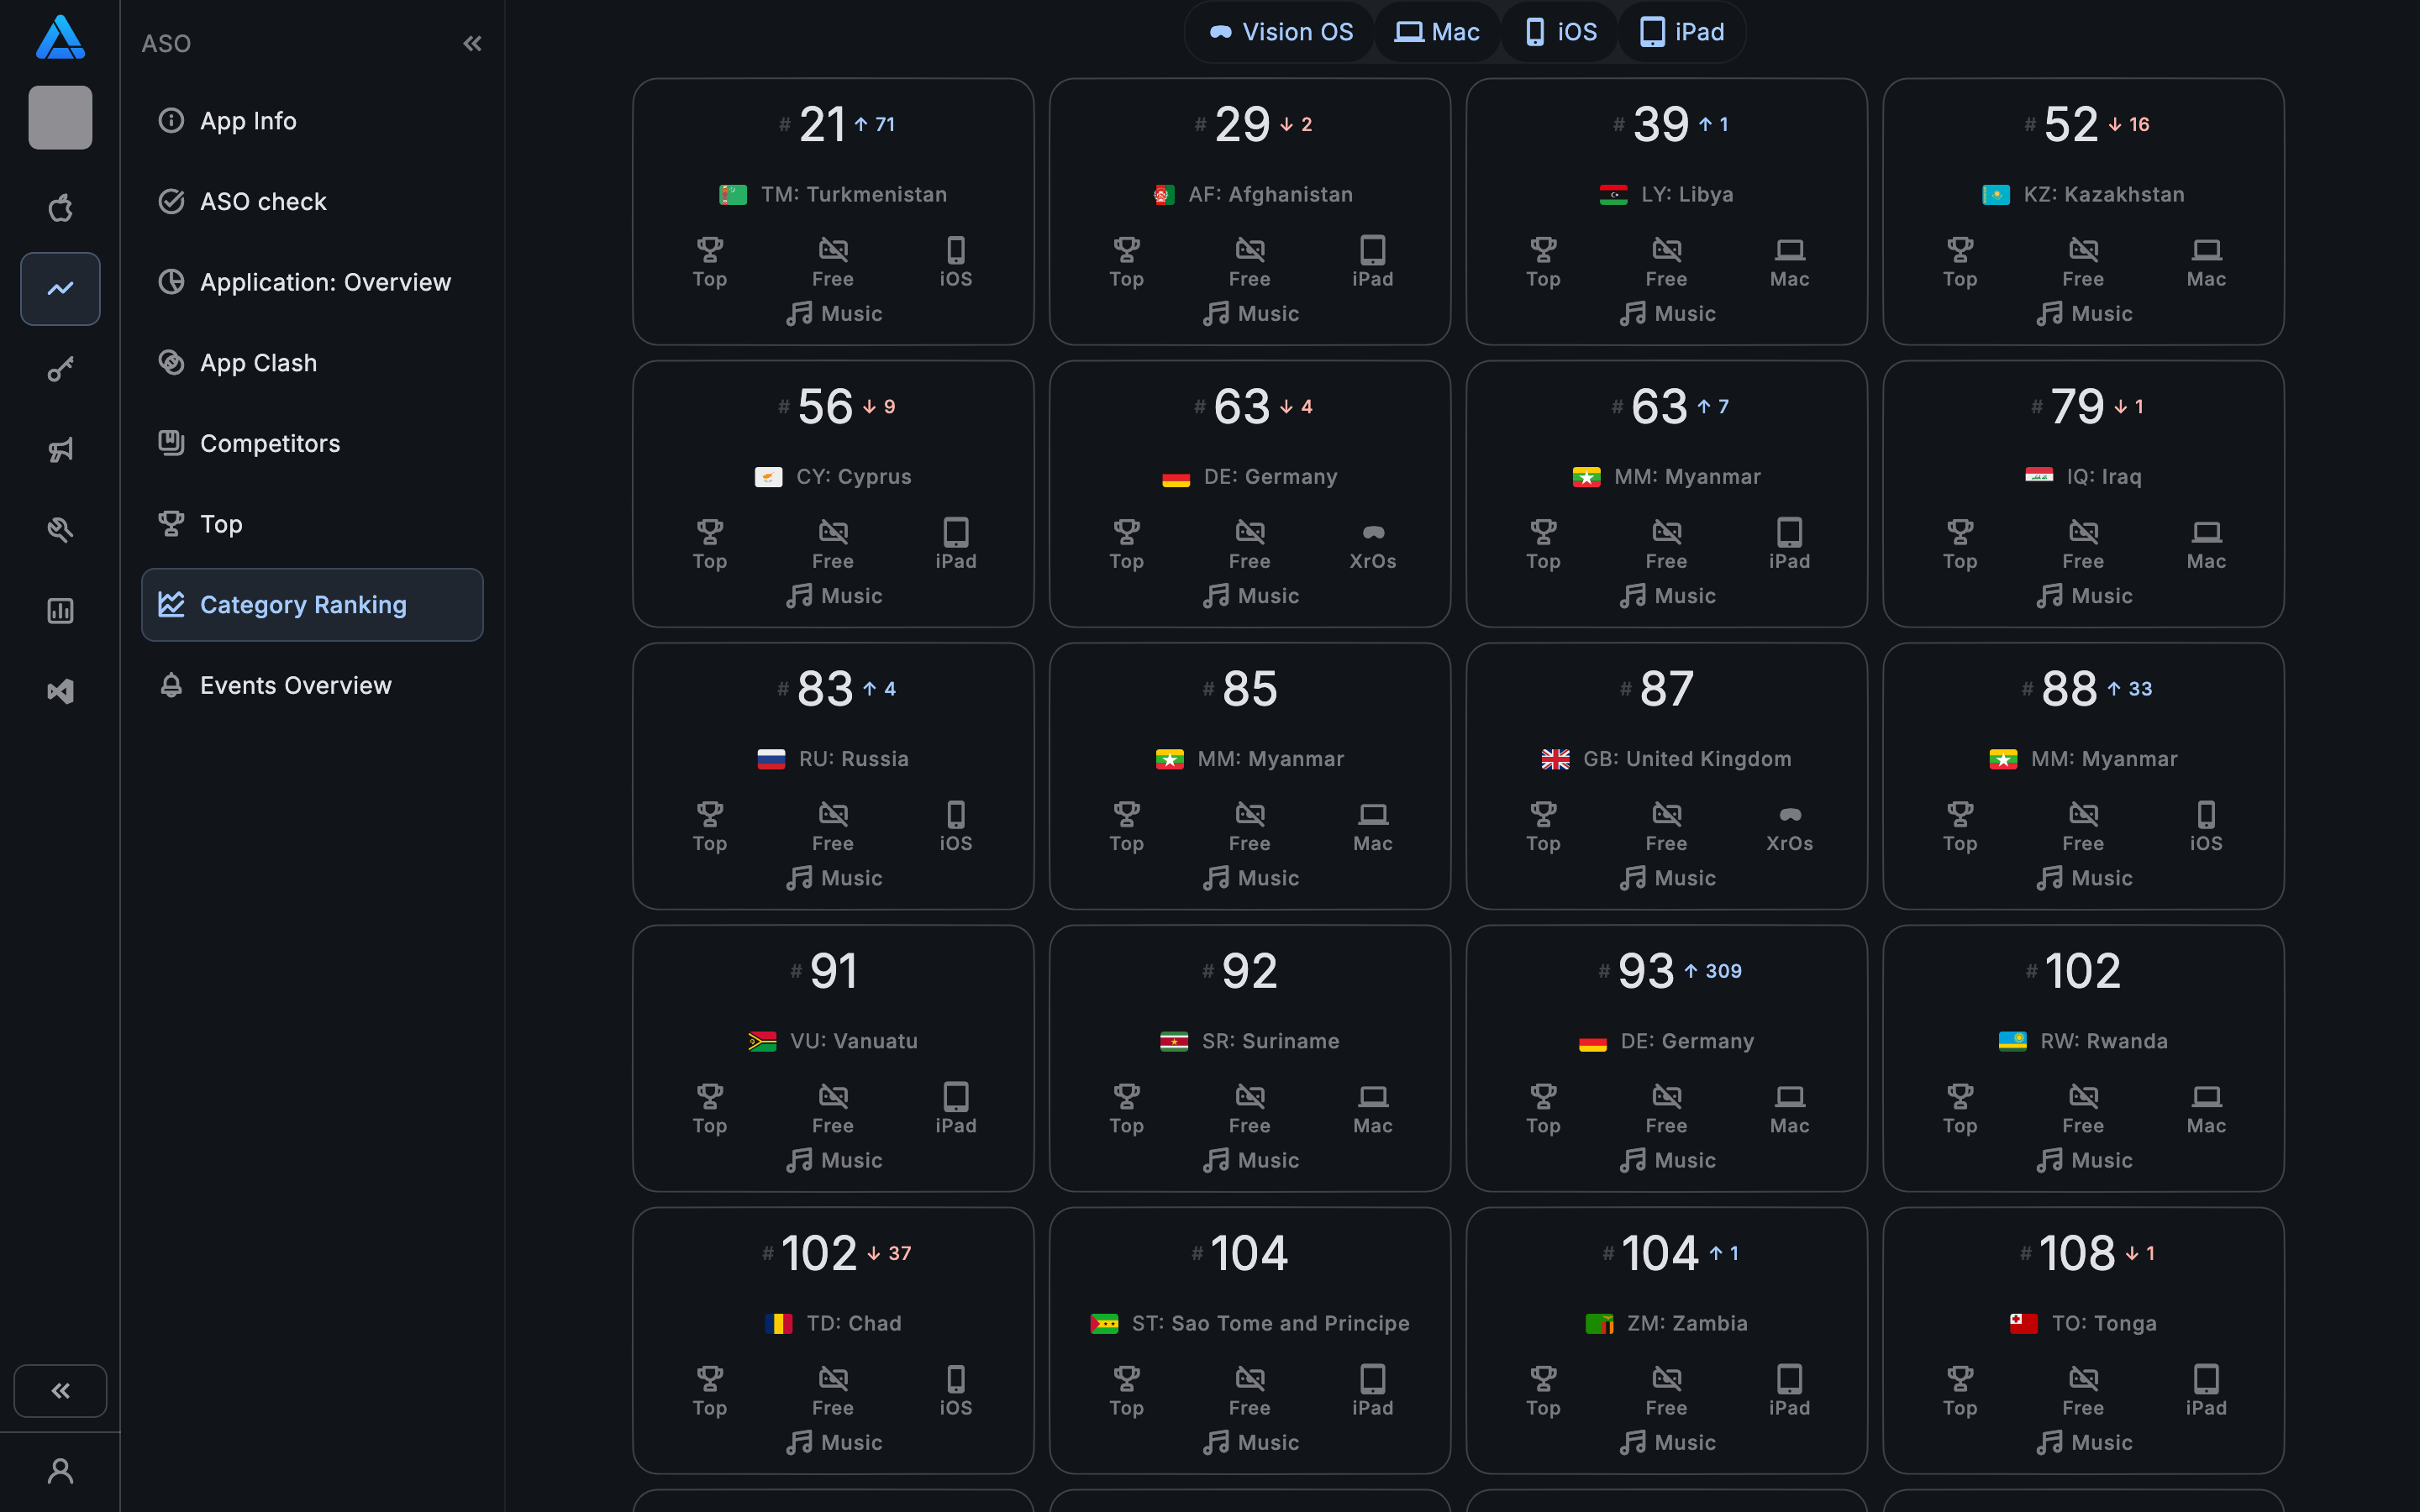2420x1512 pixels.
Task: Click the Apple icon in left rail
Action: point(60,208)
